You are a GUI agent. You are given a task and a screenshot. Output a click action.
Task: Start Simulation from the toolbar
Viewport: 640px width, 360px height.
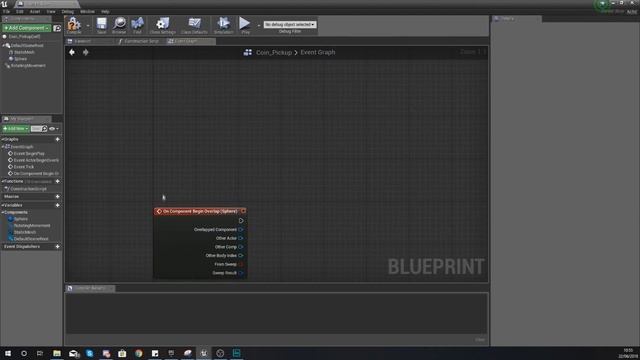(223, 24)
